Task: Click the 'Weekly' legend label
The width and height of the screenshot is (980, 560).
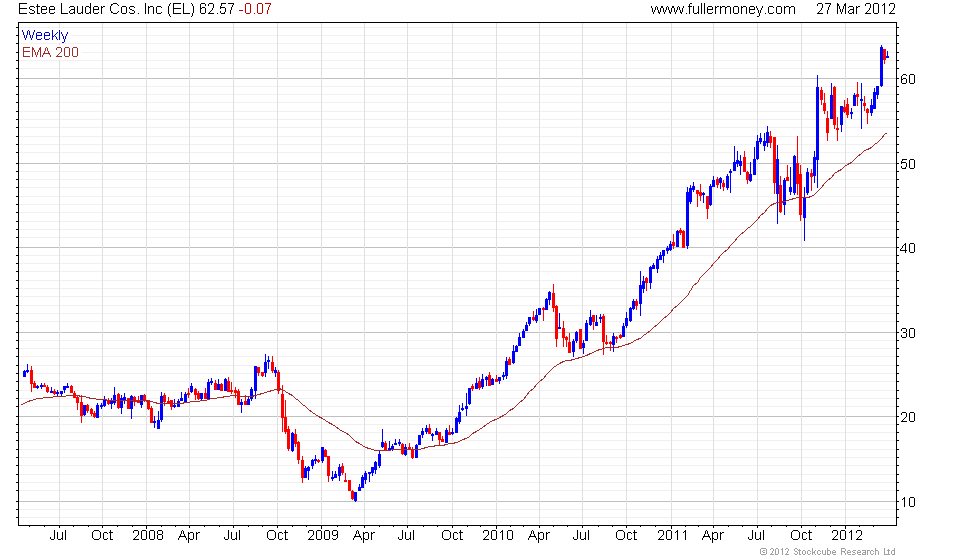Action: [x=45, y=36]
